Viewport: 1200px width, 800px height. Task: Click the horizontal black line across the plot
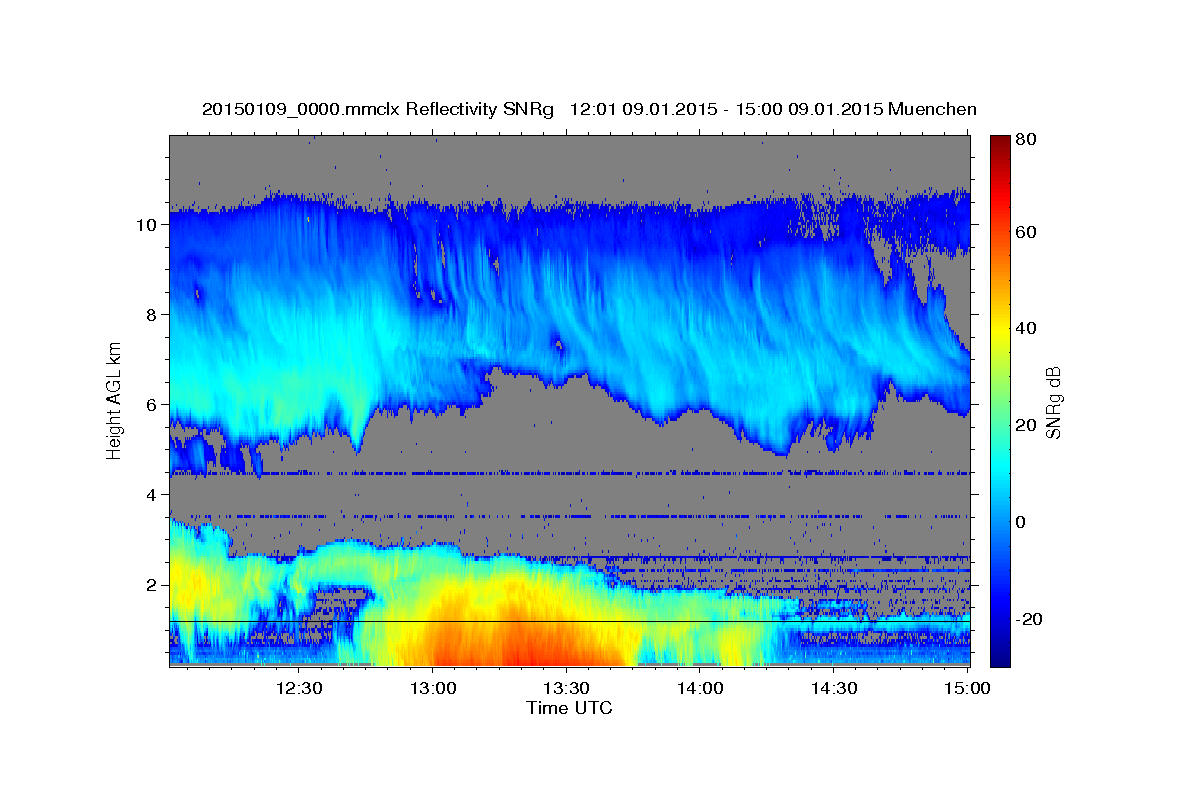(x=569, y=621)
